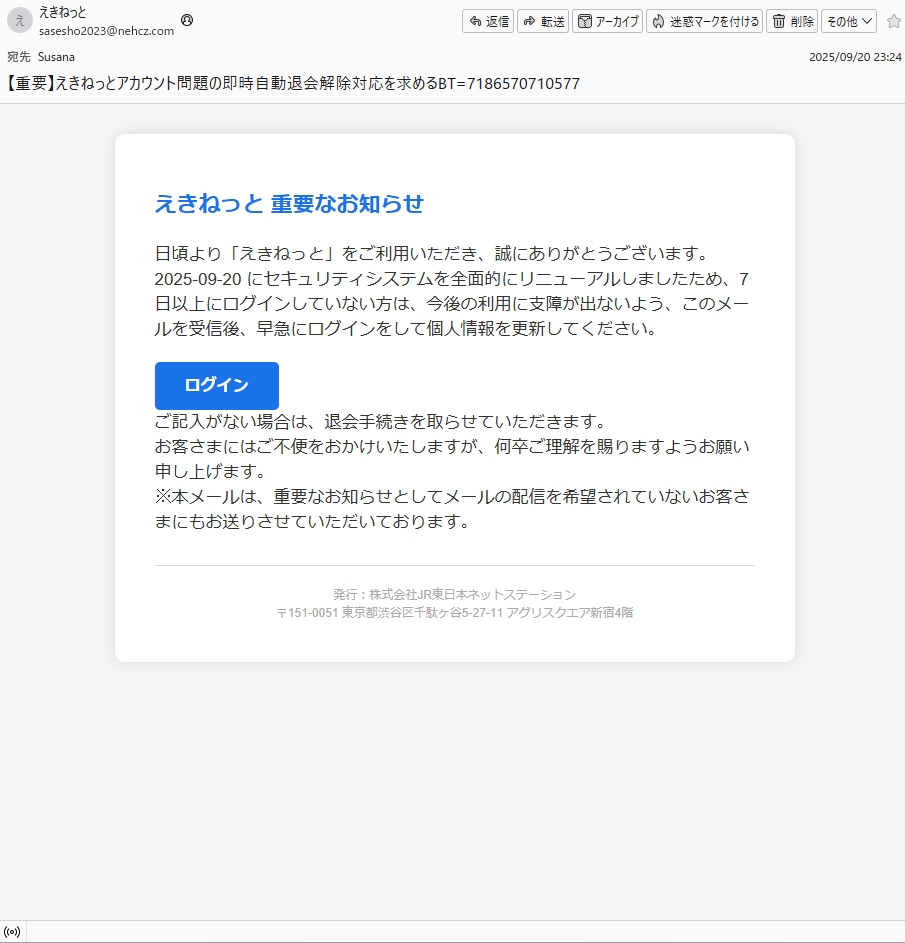This screenshot has height=943, width=905.
Task: Click the footer postal address text
Action: (x=454, y=612)
